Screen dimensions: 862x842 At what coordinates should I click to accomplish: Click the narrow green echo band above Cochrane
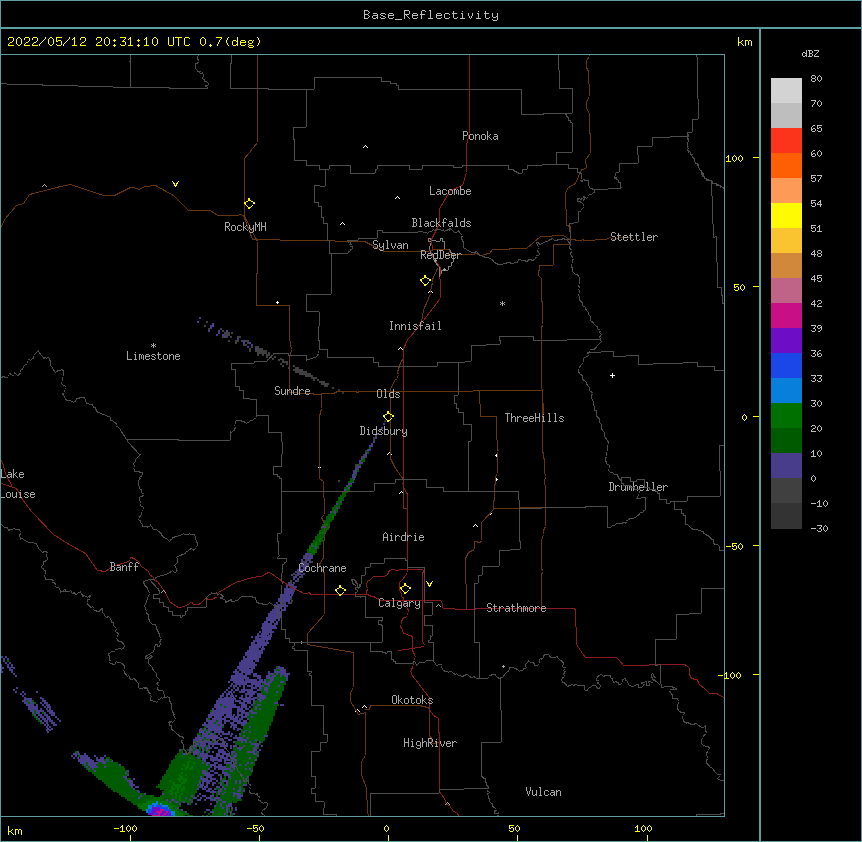tap(326, 525)
